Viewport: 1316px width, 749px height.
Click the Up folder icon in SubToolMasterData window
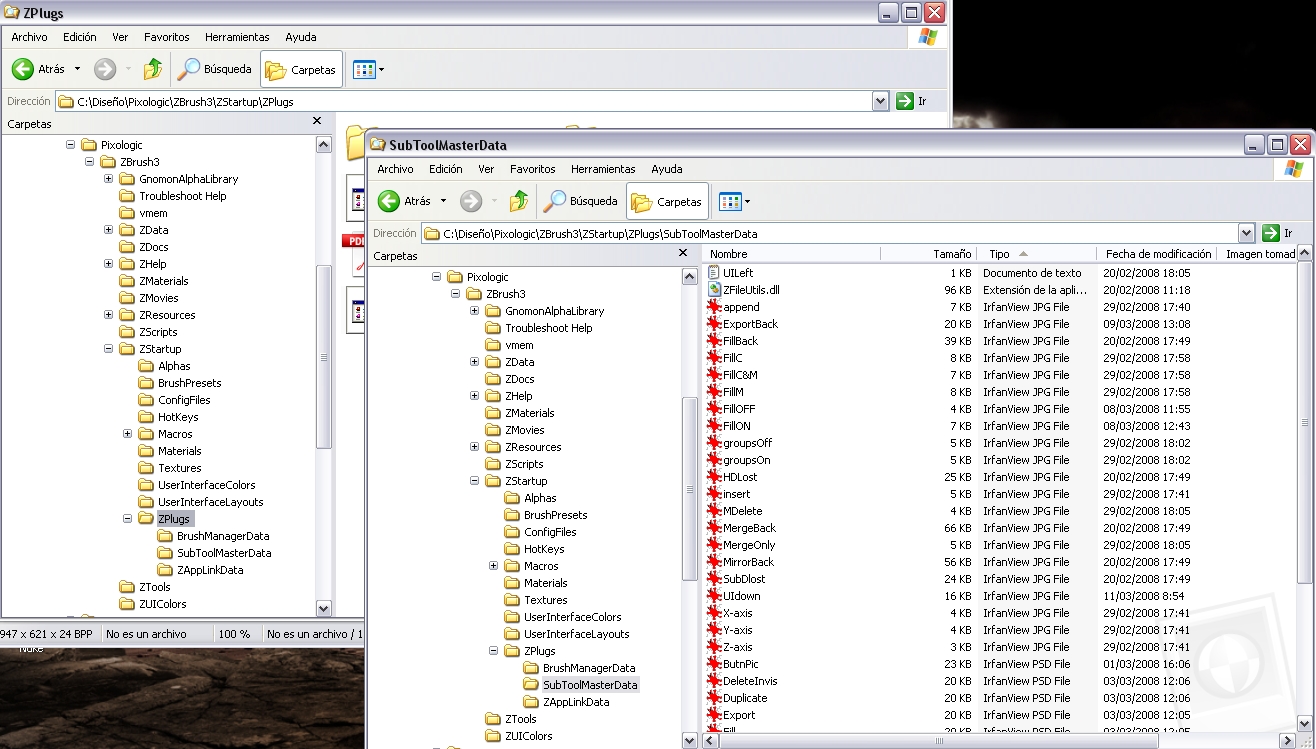click(x=518, y=201)
